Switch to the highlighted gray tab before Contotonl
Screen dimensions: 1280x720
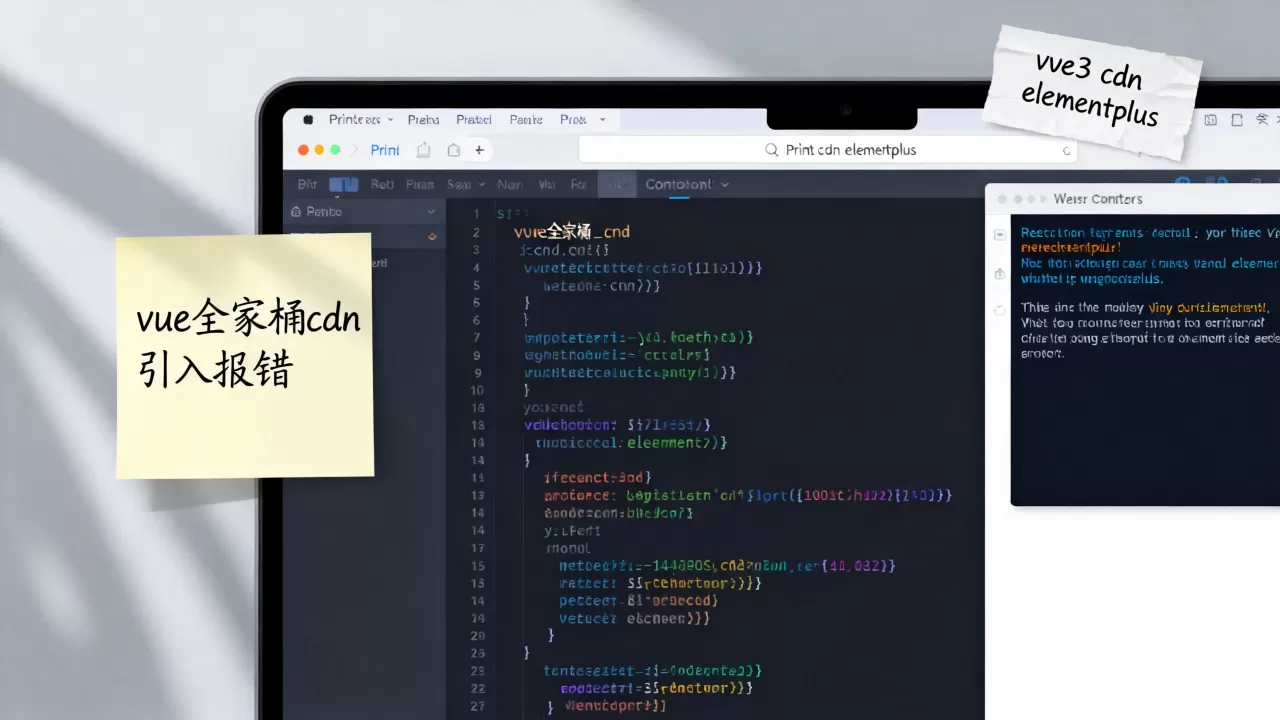coord(617,185)
